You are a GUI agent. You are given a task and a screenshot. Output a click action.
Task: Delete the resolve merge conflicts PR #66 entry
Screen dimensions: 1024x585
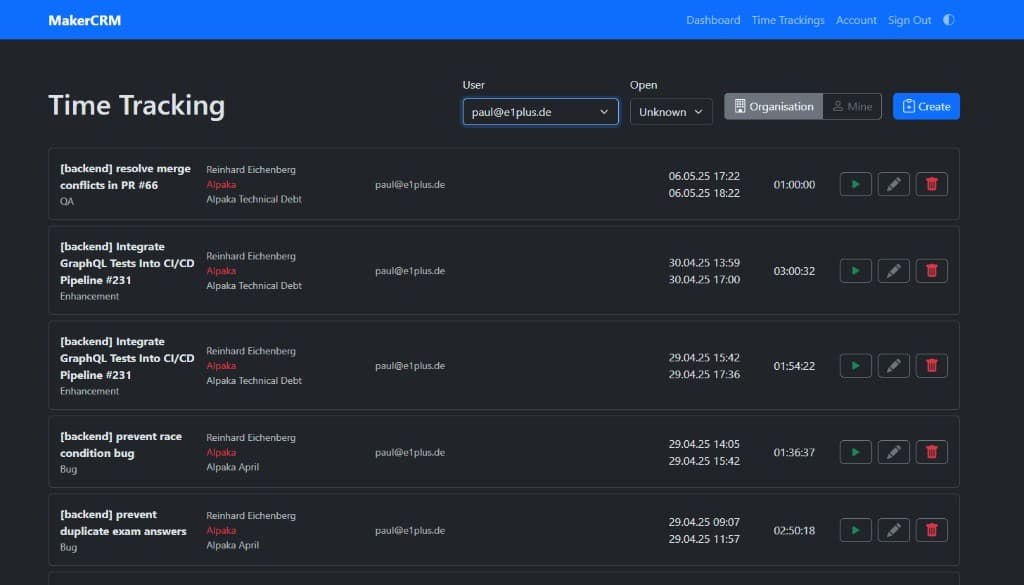pyautogui.click(x=931, y=184)
